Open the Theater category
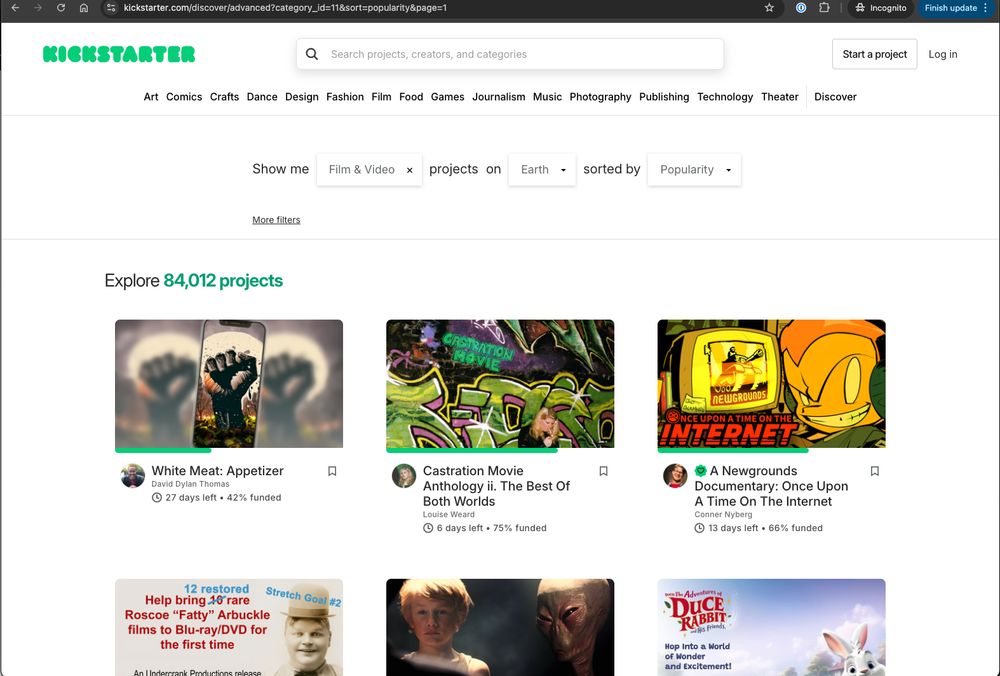This screenshot has height=676, width=1000. coord(780,97)
